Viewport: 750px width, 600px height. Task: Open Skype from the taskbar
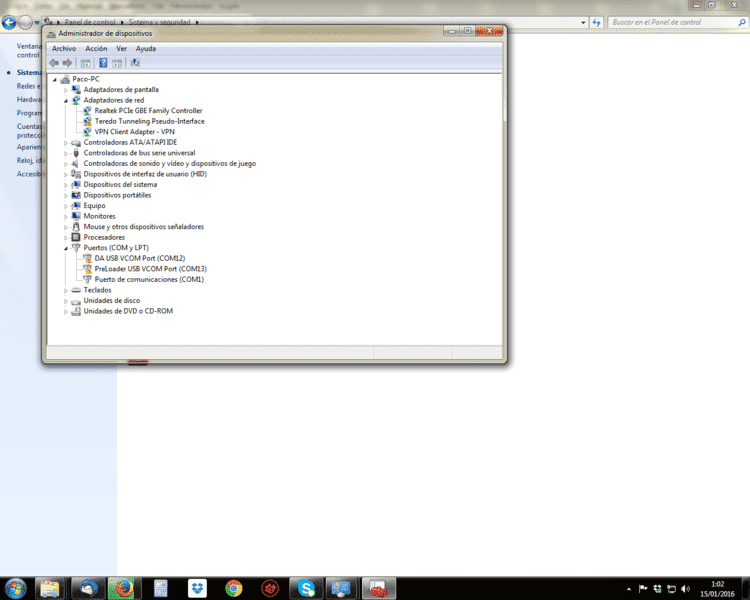[x=306, y=588]
